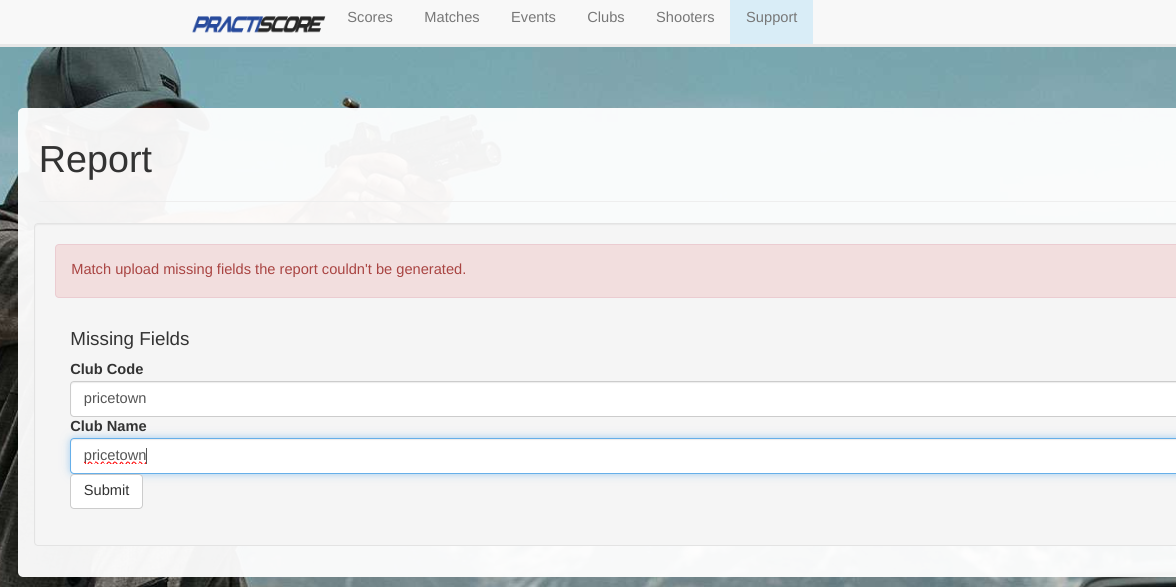Click the PractiScore logo
Screen dimensions: 1176x587
(x=258, y=23)
